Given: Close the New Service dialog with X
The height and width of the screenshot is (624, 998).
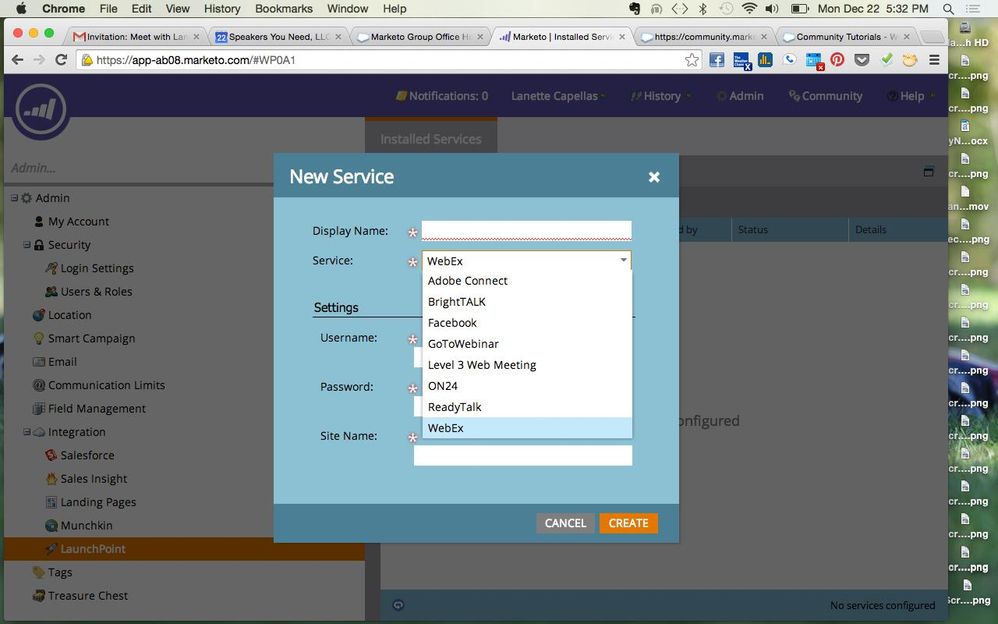Looking at the screenshot, I should coord(654,177).
